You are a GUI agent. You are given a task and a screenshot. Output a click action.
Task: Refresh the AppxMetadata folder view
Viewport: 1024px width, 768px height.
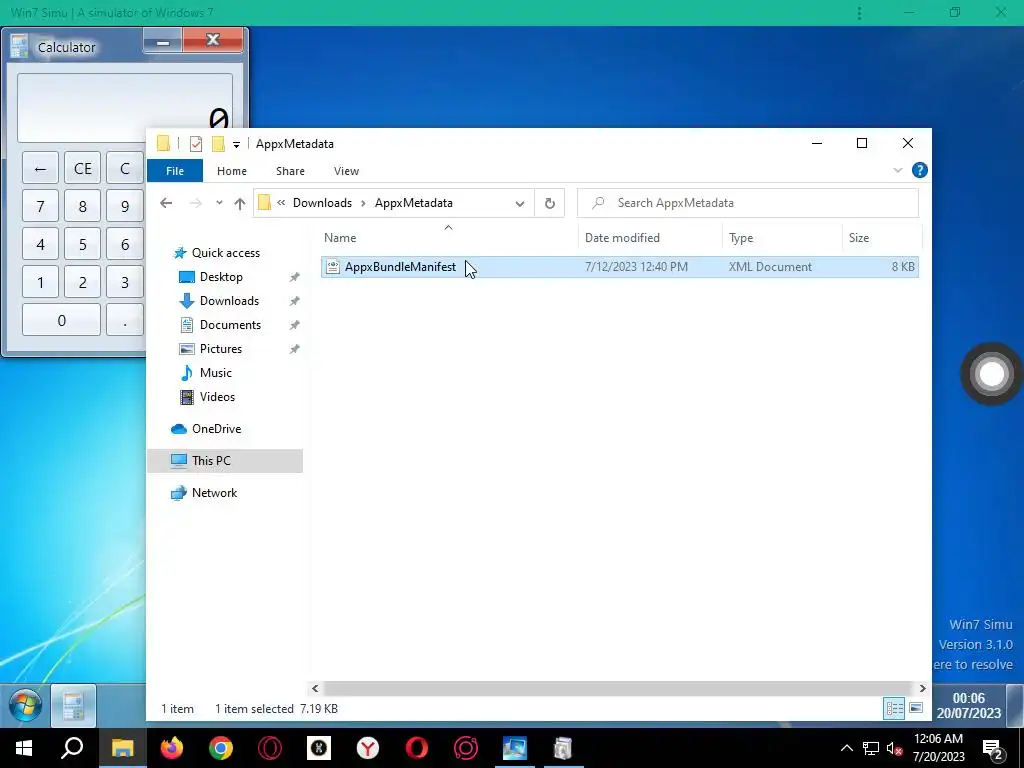point(550,203)
